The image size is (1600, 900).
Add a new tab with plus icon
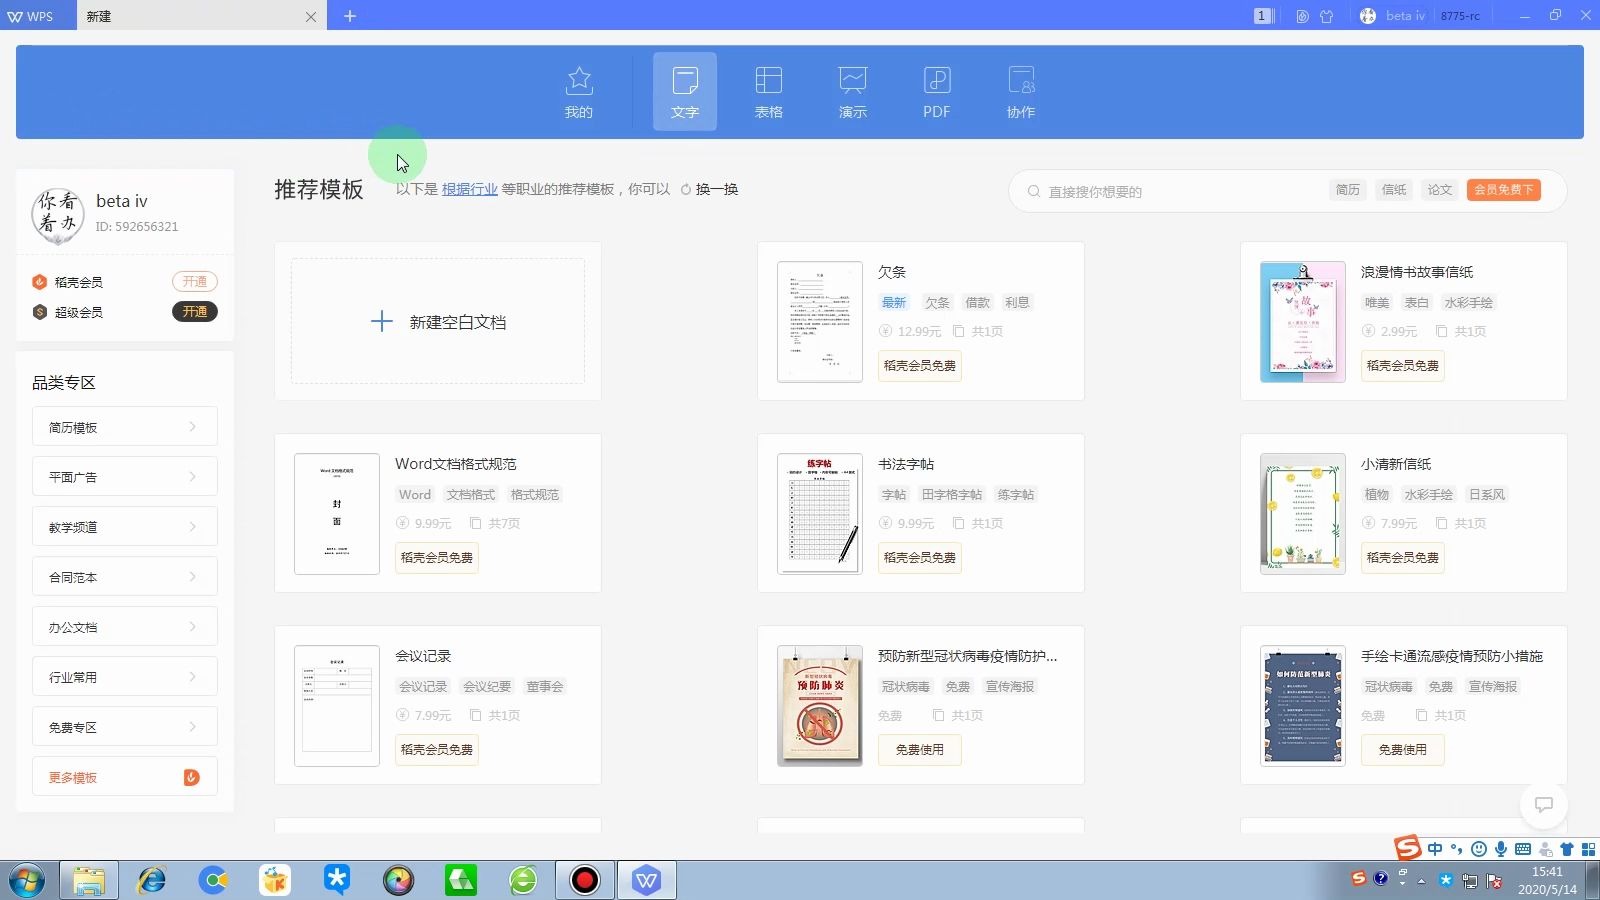point(350,16)
